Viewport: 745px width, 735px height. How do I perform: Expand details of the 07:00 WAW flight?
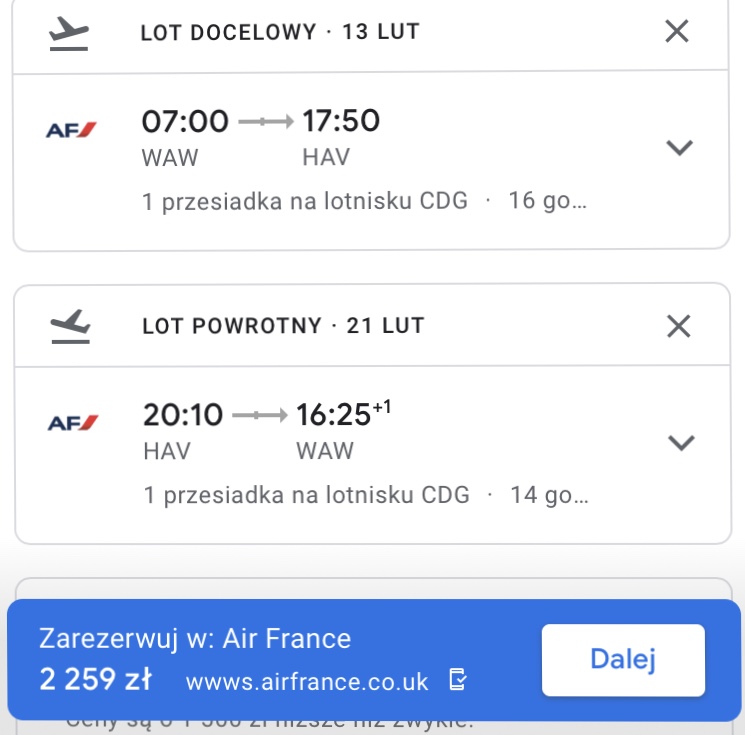tap(679, 148)
